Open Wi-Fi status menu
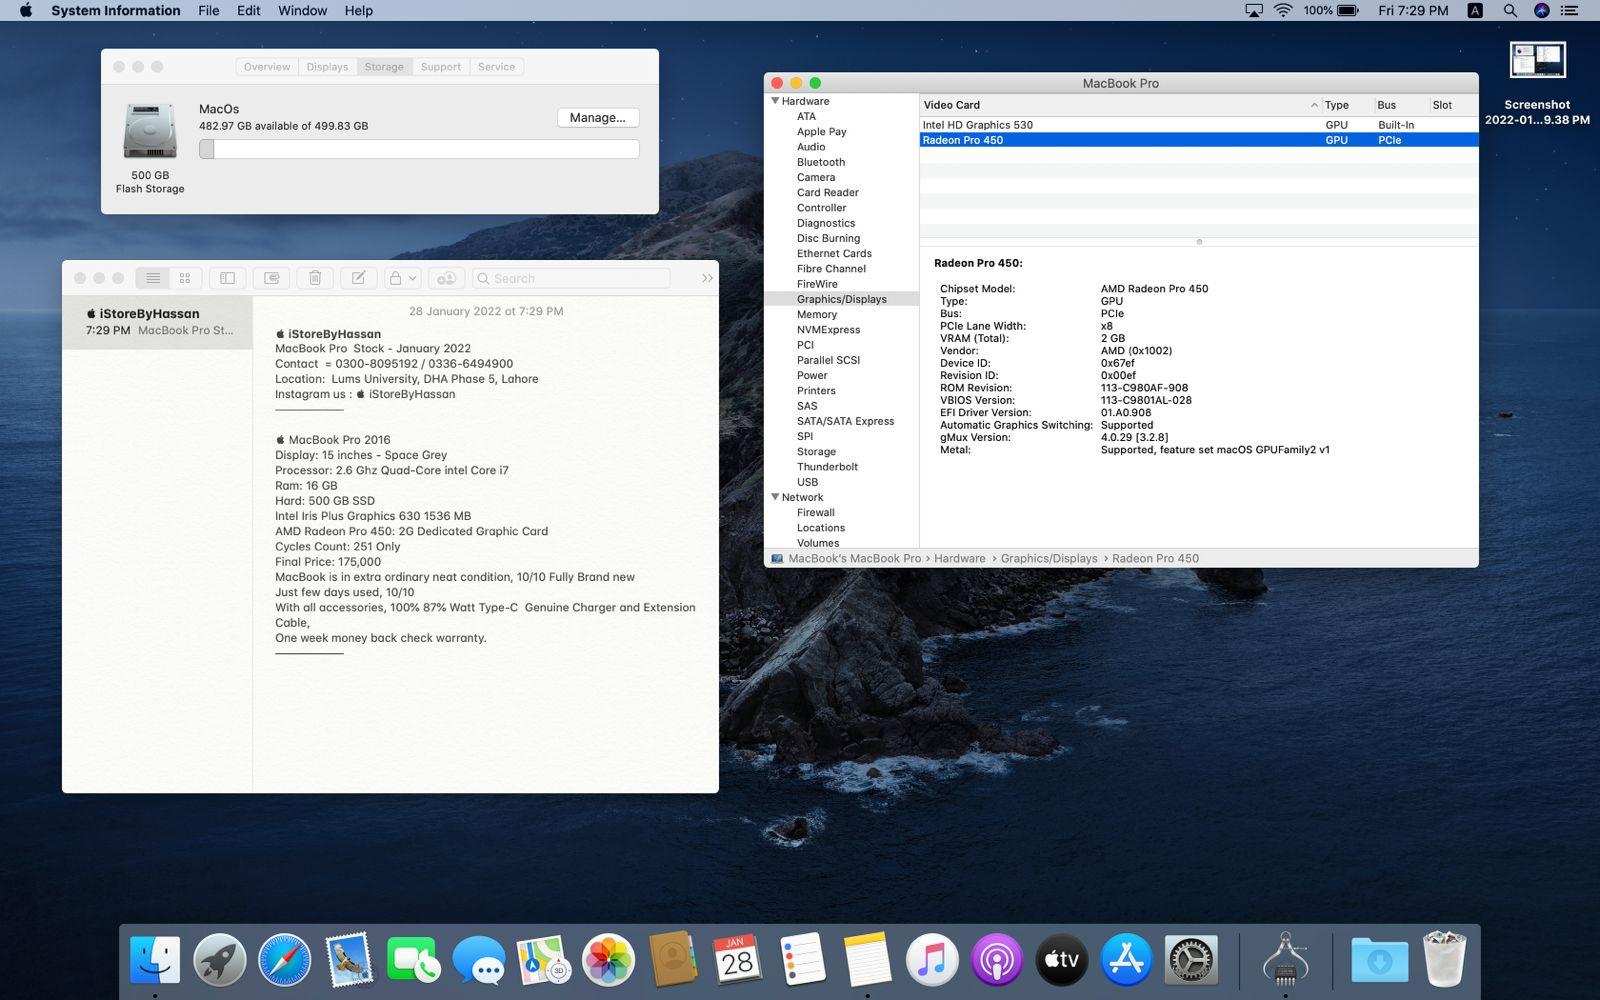 [x=1283, y=10]
